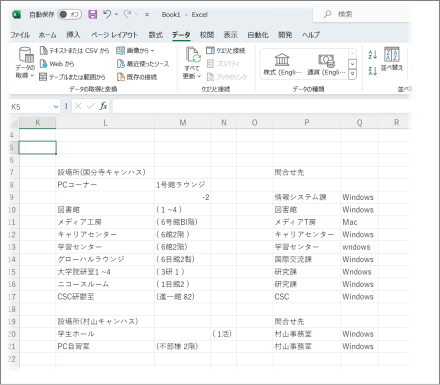Click the ブックのリンク button

coord(226,77)
